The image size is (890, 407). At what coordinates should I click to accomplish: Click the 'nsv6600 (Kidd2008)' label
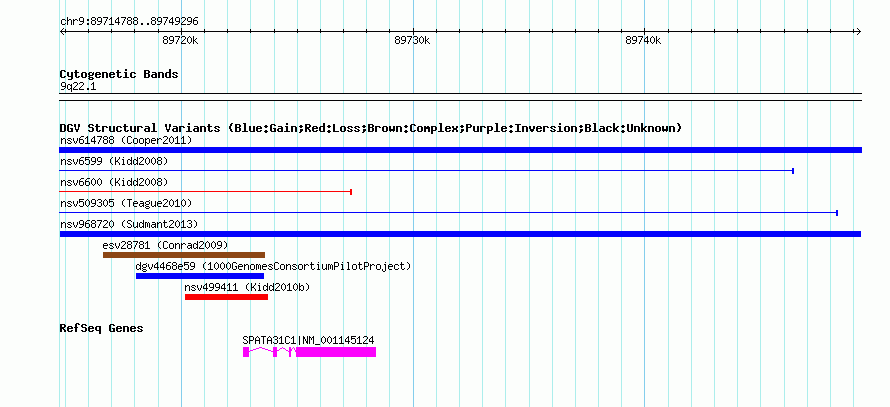pos(114,182)
